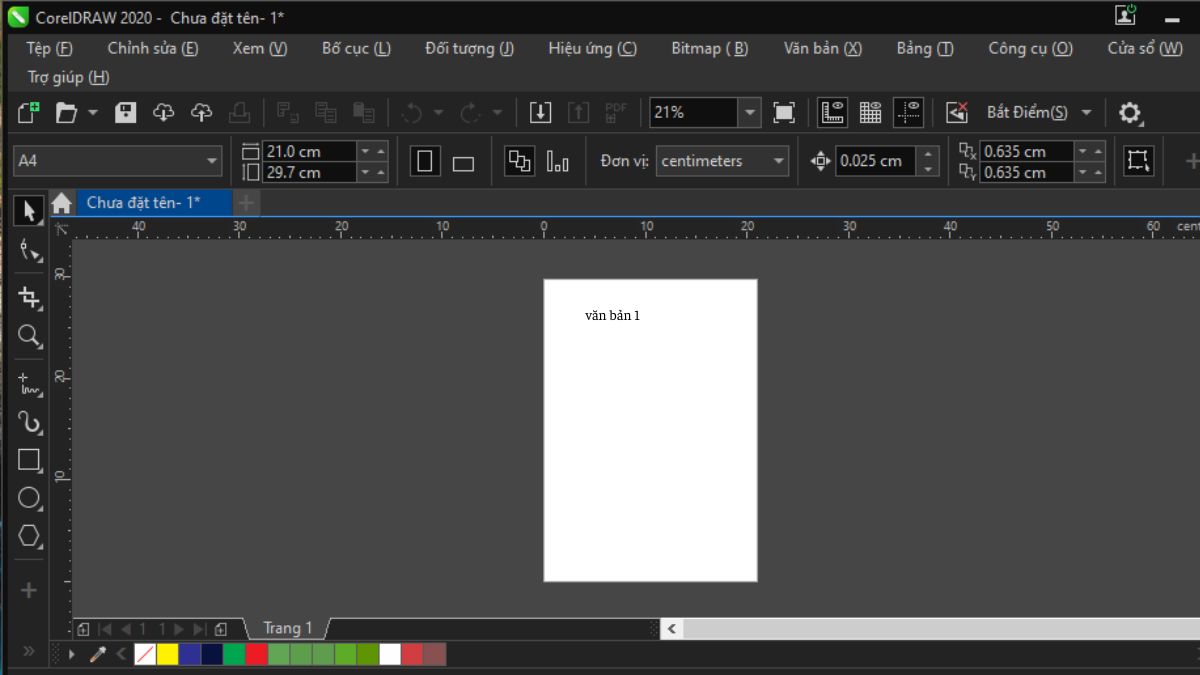
Task: Expand the redo history dropdown arrow
Action: point(497,112)
